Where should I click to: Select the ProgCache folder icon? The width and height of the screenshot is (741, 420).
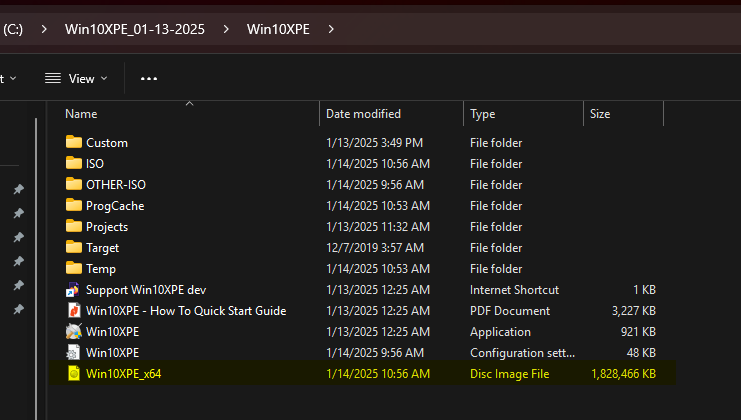tap(73, 205)
